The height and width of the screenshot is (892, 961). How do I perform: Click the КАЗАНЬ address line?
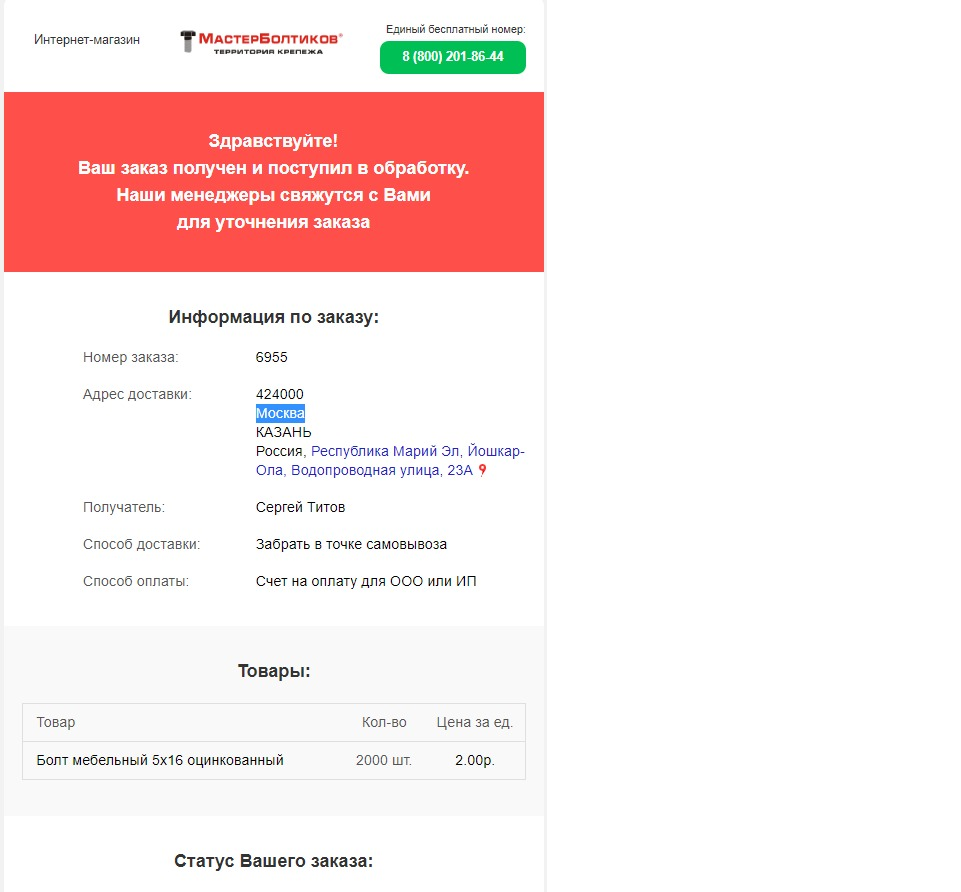coord(283,432)
